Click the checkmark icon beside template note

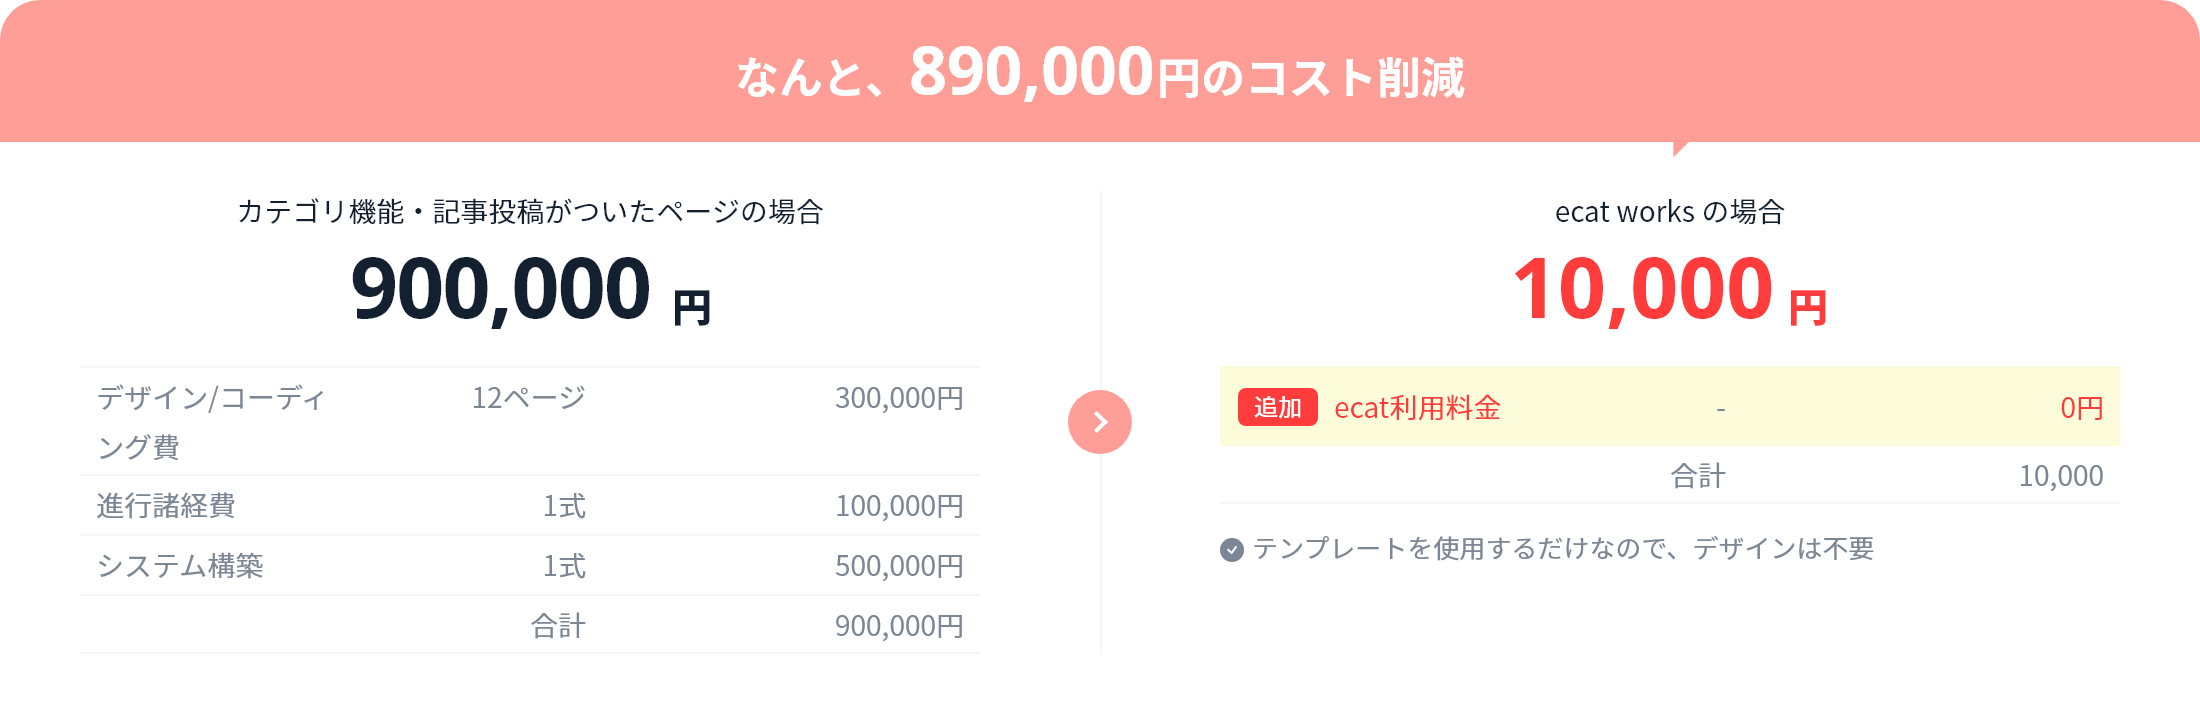[1232, 550]
